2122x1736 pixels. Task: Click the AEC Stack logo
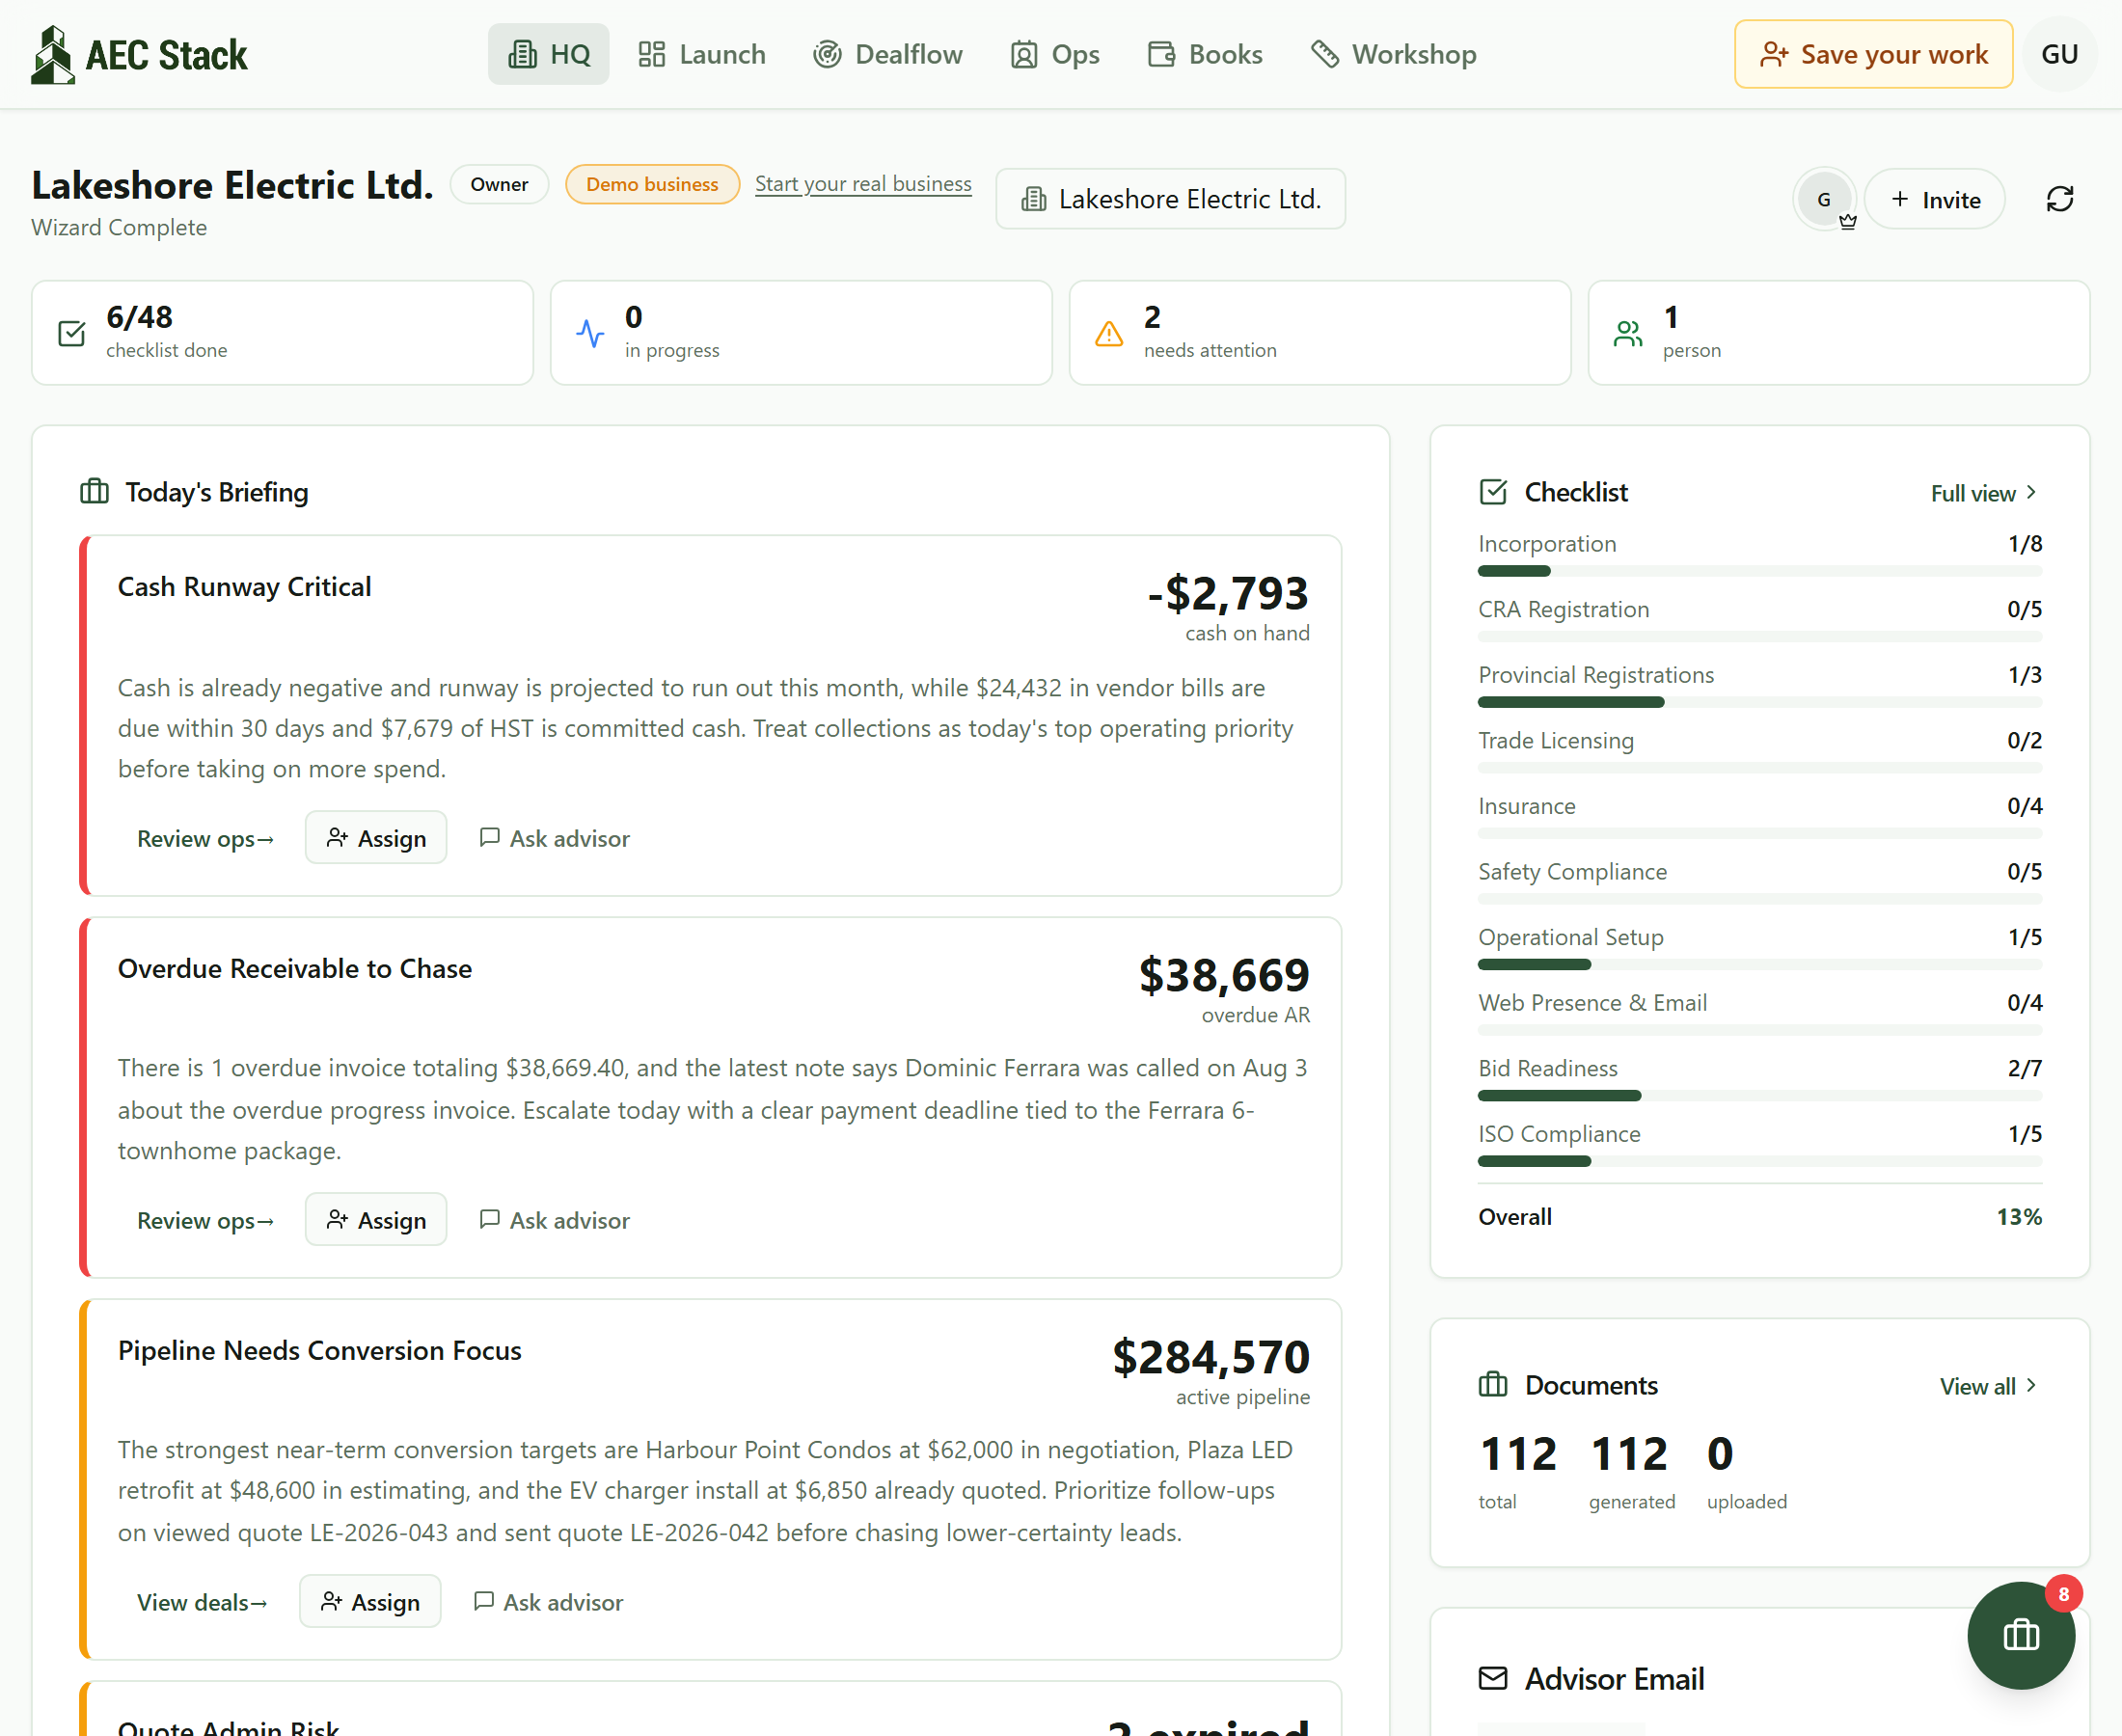139,54
